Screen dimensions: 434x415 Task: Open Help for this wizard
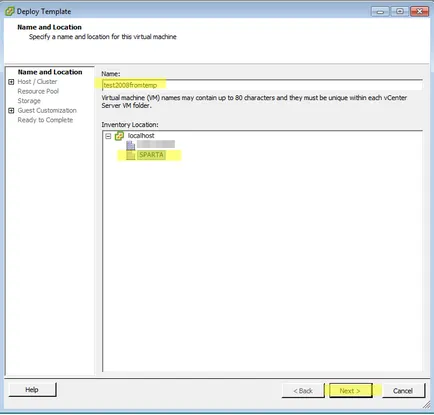pyautogui.click(x=32, y=390)
